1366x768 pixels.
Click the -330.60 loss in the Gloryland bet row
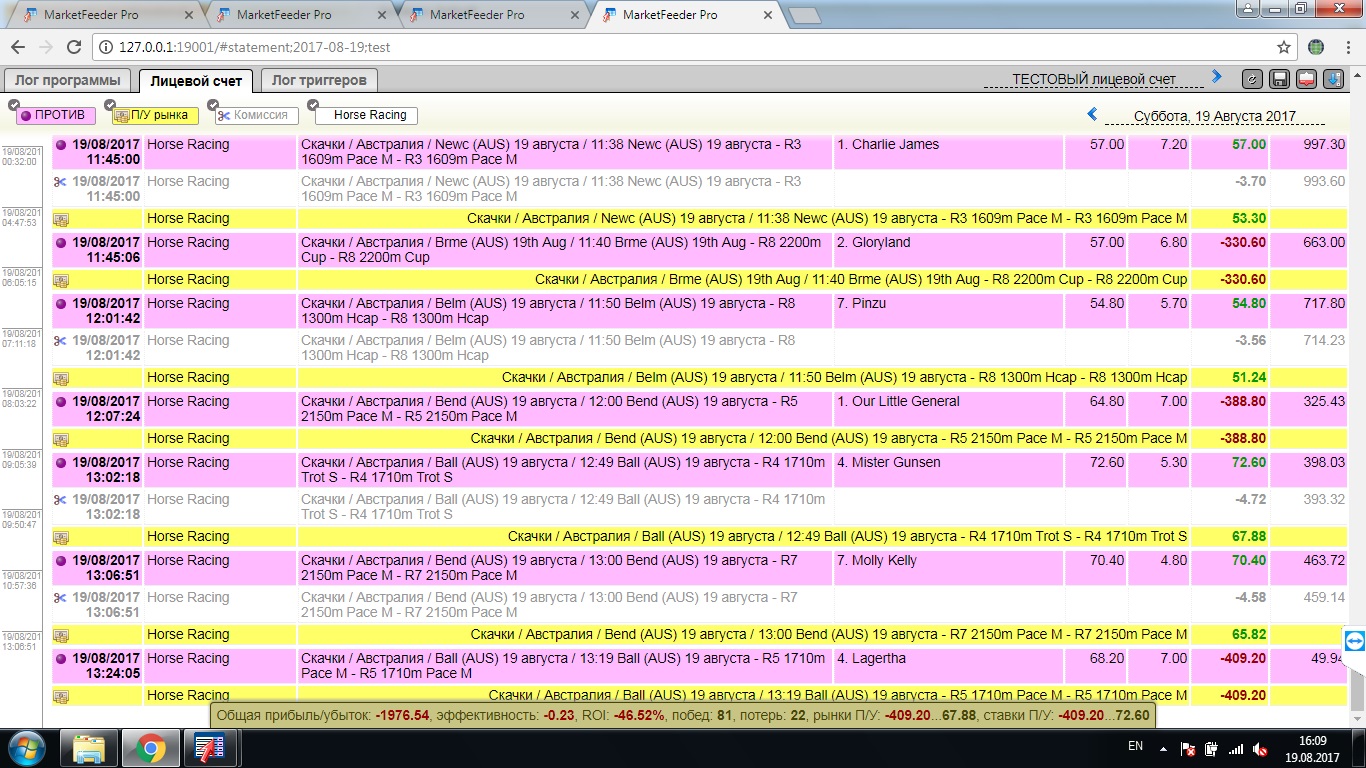click(1243, 243)
